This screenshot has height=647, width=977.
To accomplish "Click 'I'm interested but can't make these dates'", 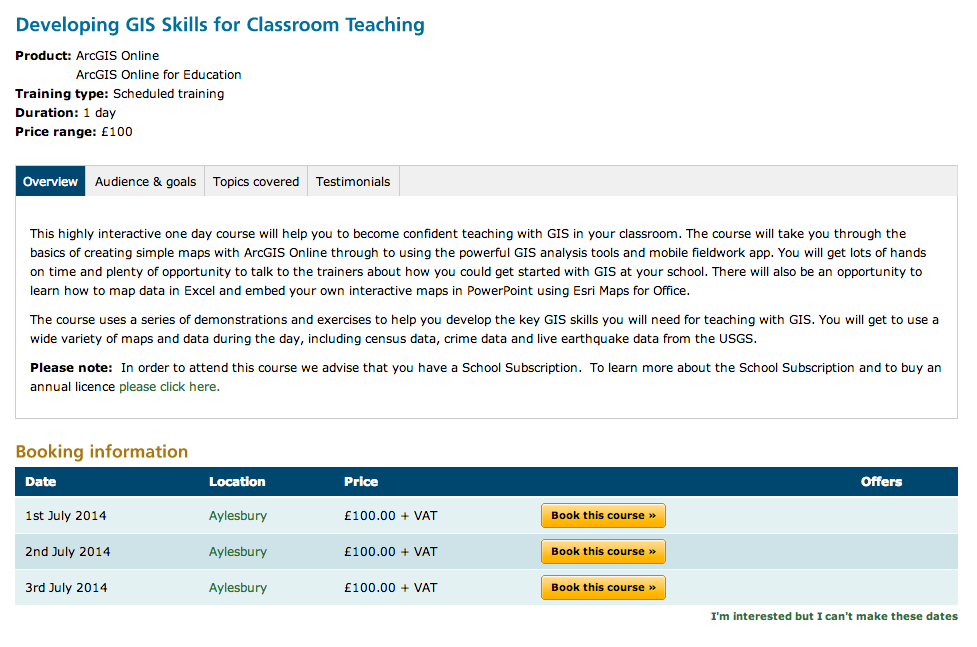I will click(834, 616).
